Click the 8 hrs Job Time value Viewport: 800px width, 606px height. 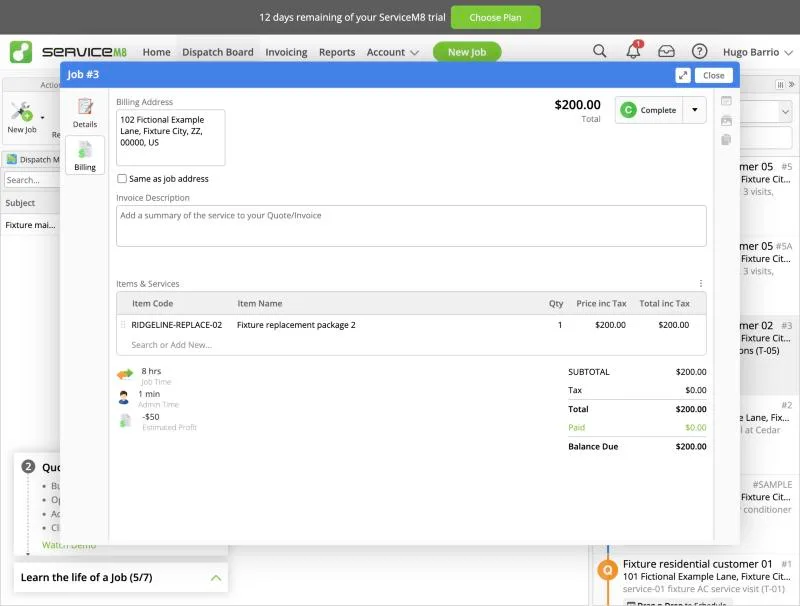tap(151, 371)
